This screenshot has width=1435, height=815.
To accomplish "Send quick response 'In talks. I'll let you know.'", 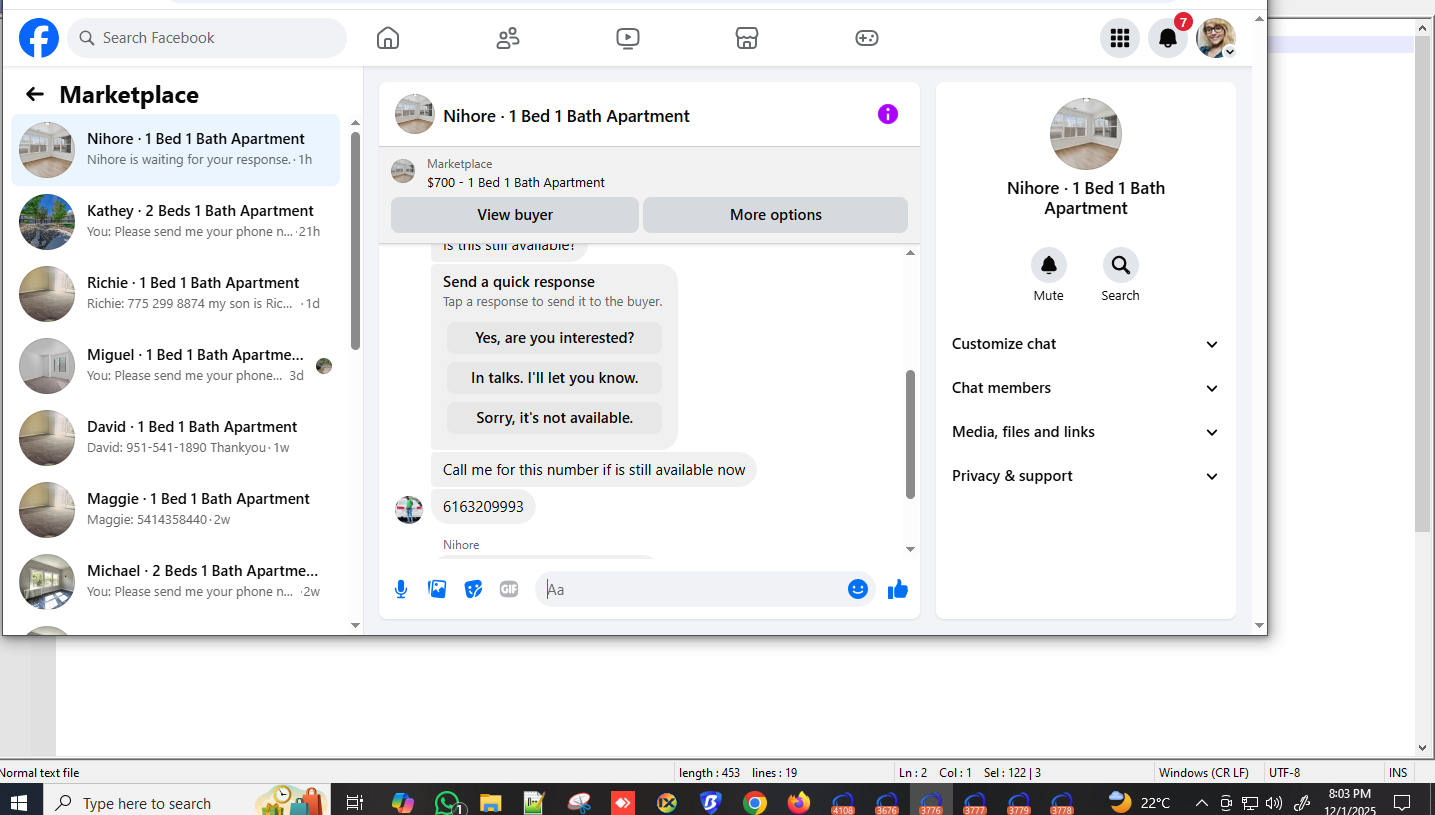I will tap(555, 378).
